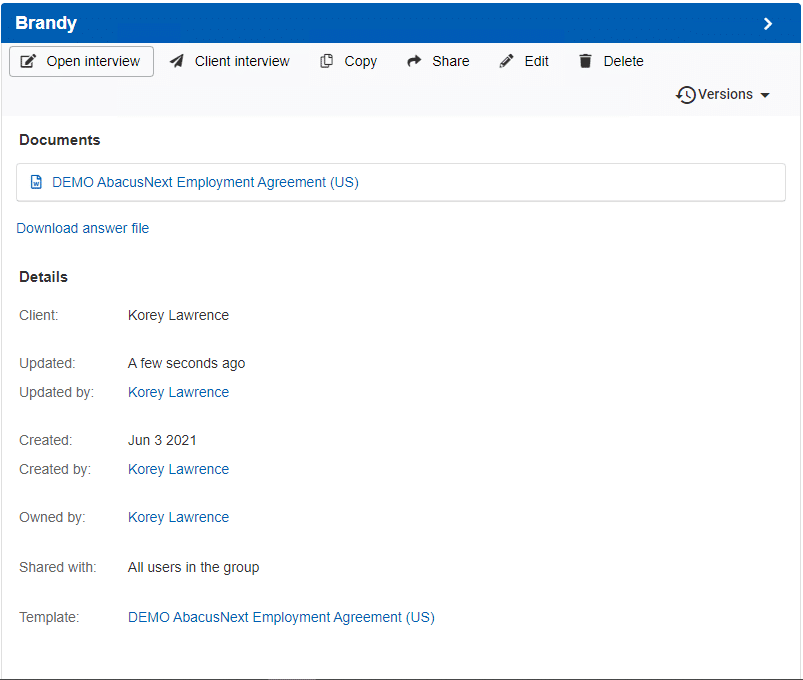
Task: Open the Template link for the Employment Agreement
Action: pyautogui.click(x=281, y=618)
